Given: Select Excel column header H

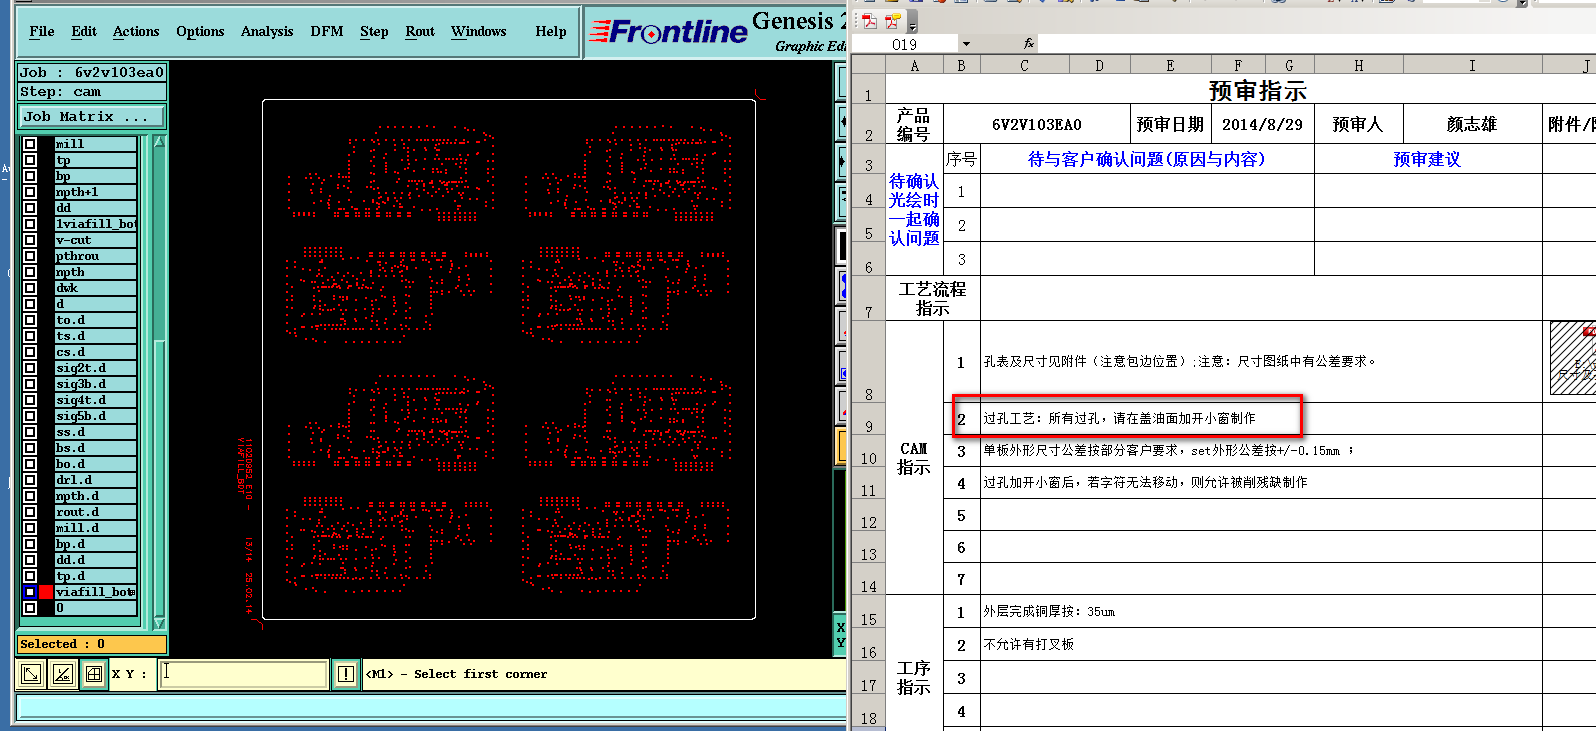Looking at the screenshot, I should point(1358,65).
